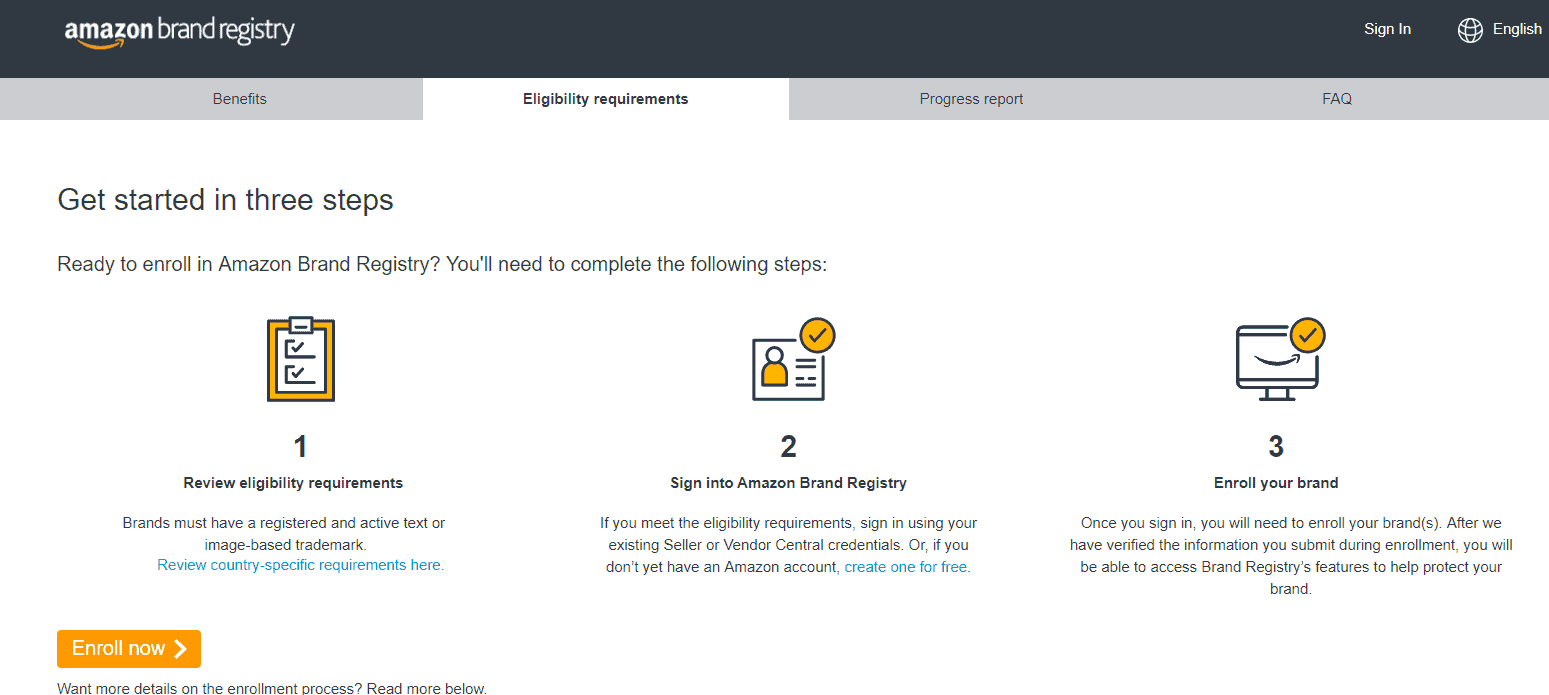Click the Get started in three steps heading
This screenshot has height=695, width=1549.
(226, 200)
